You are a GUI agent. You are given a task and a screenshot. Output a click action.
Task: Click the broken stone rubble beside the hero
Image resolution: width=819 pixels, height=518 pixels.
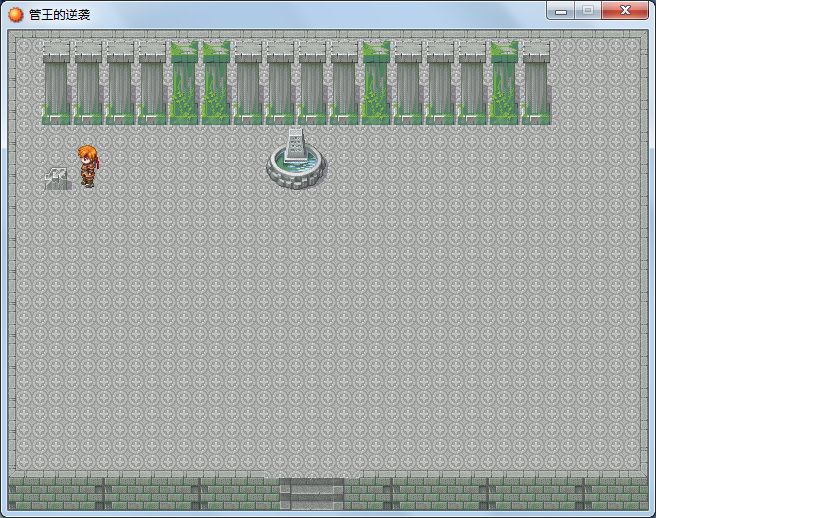[x=56, y=178]
